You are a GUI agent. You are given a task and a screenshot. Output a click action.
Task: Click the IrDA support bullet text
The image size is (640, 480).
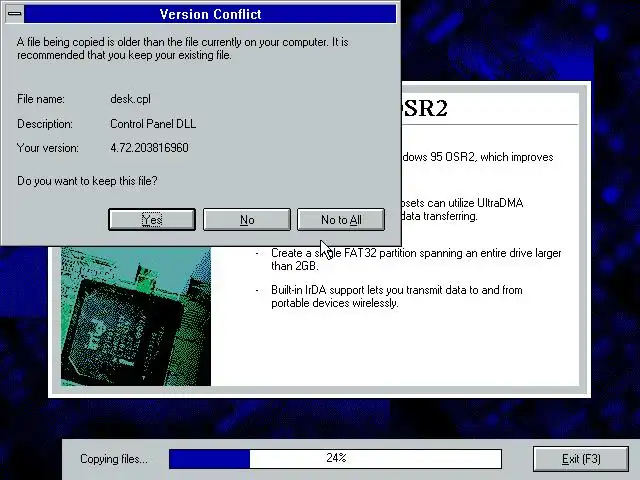(397, 296)
